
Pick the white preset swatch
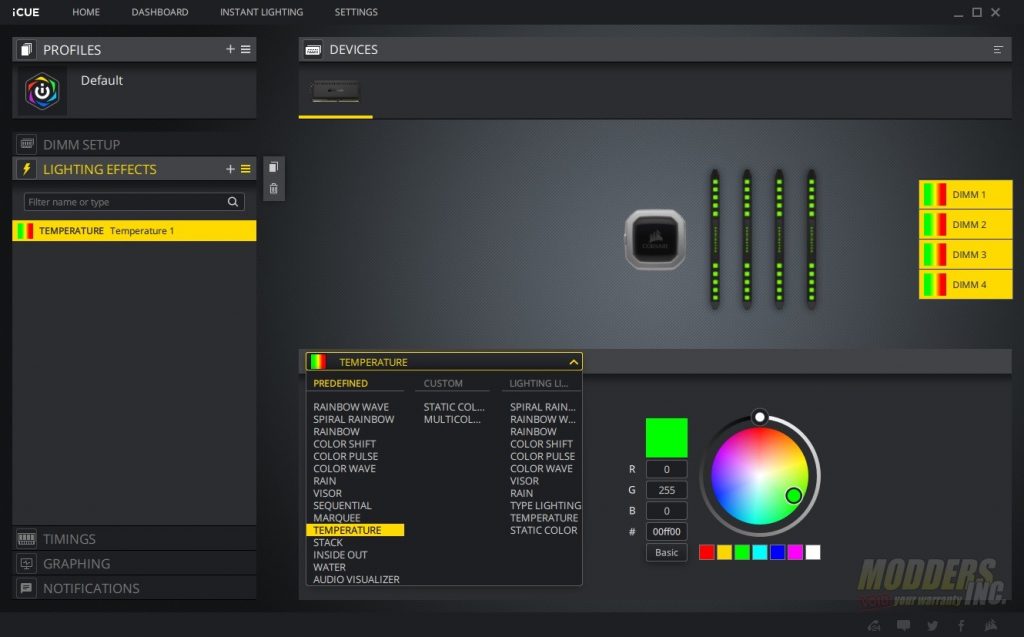(x=812, y=552)
